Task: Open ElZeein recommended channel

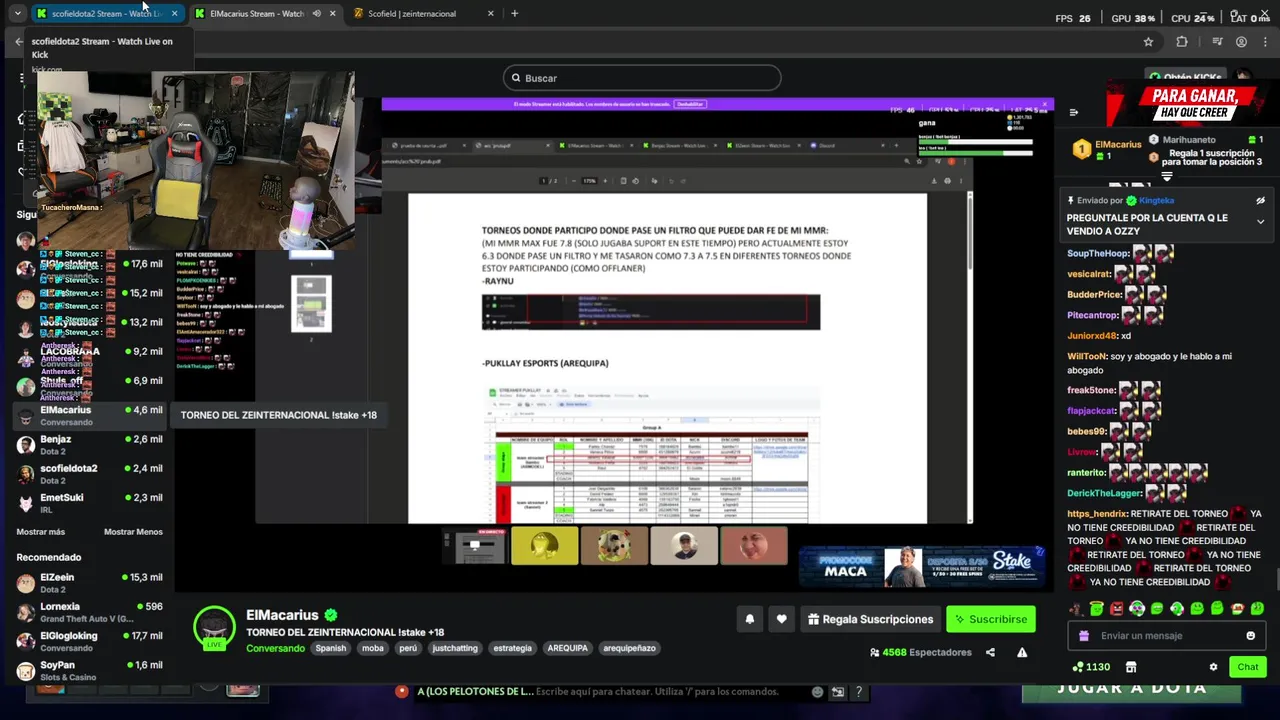Action: pyautogui.click(x=88, y=583)
